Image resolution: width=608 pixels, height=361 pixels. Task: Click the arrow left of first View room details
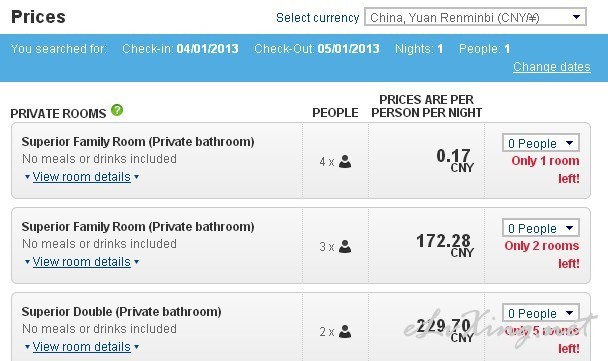point(27,177)
